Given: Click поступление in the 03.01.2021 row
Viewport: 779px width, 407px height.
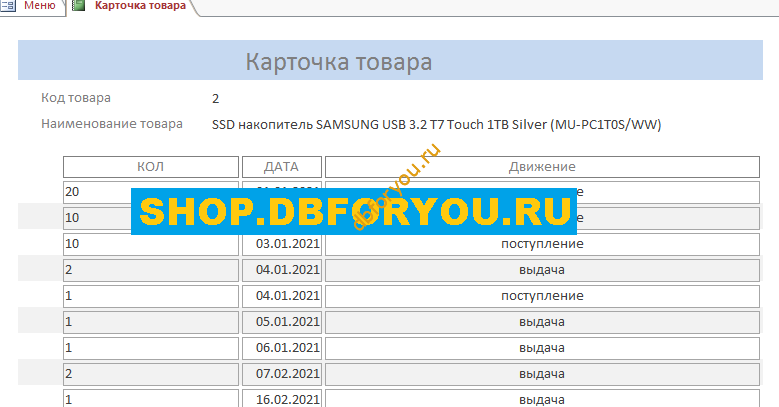Looking at the screenshot, I should click(542, 244).
